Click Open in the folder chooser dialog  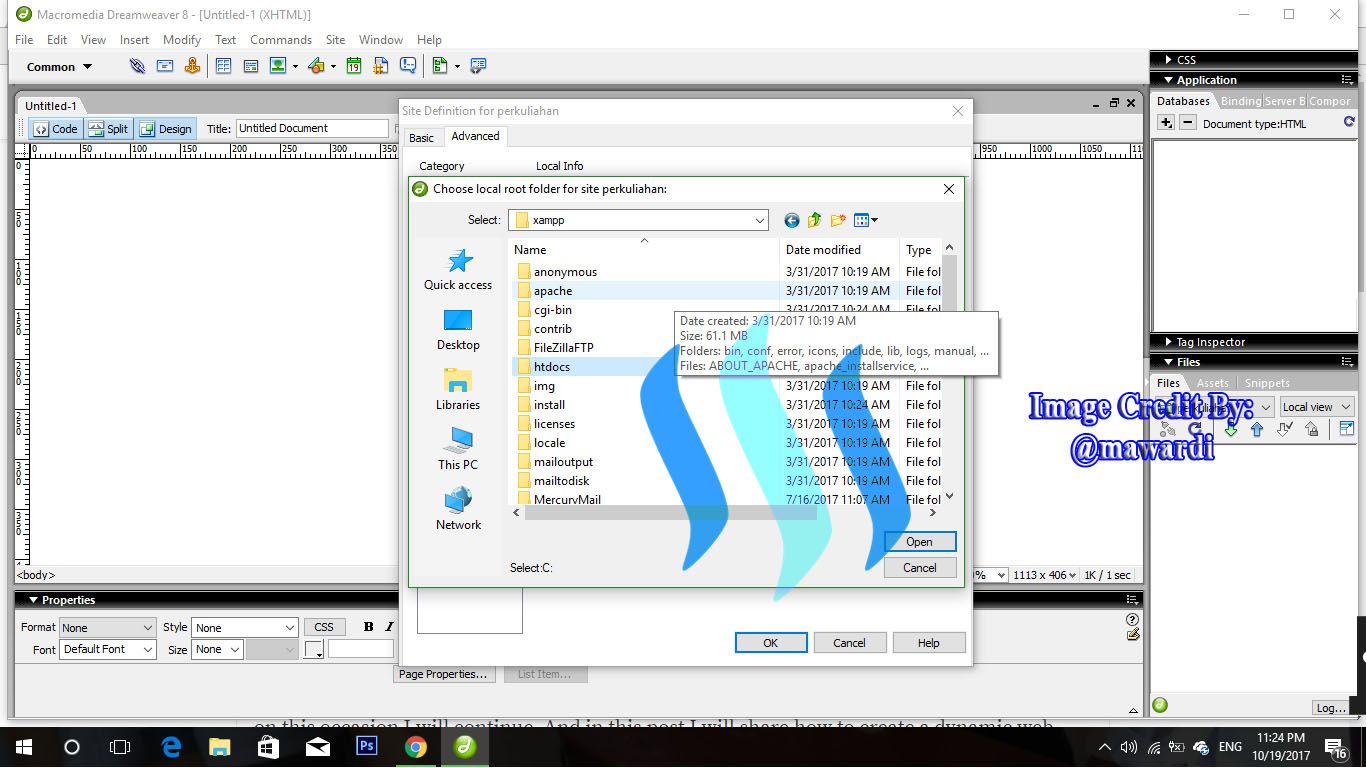920,542
